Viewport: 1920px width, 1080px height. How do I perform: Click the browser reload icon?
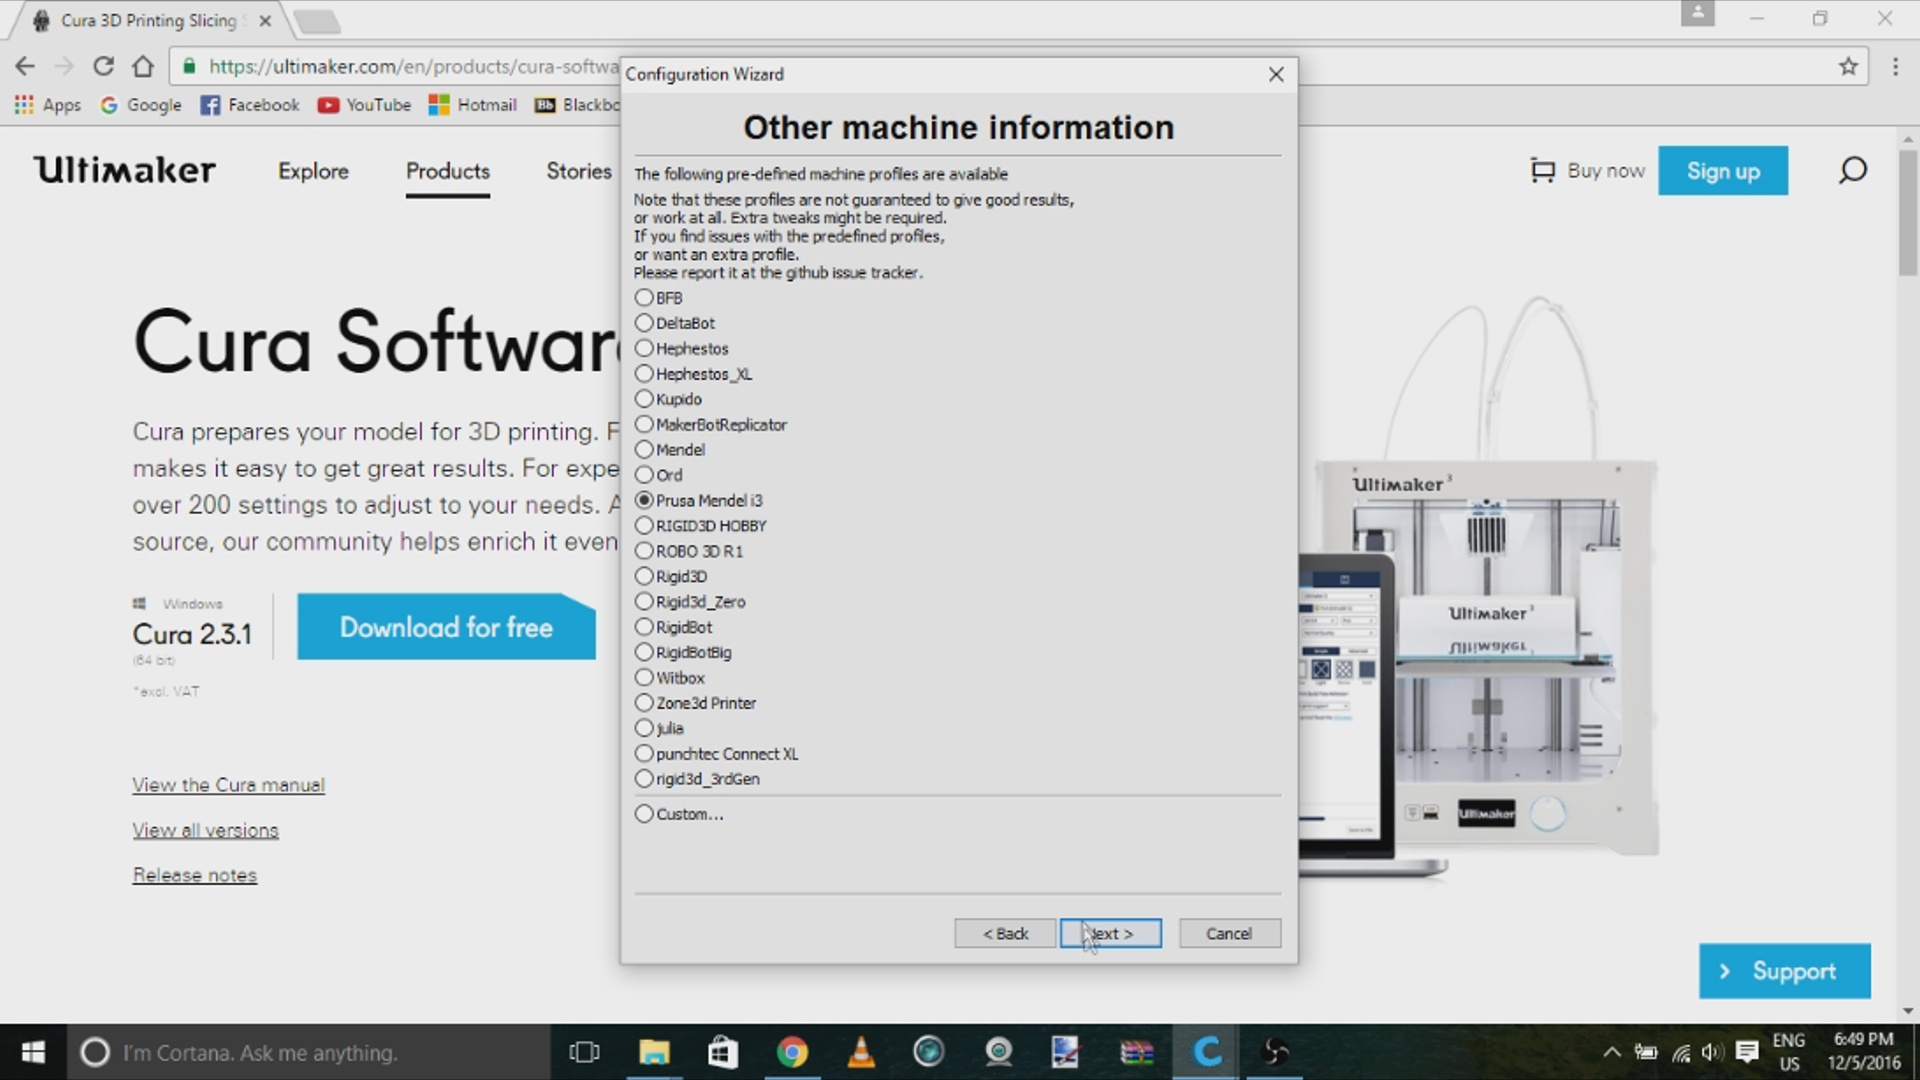[x=103, y=66]
